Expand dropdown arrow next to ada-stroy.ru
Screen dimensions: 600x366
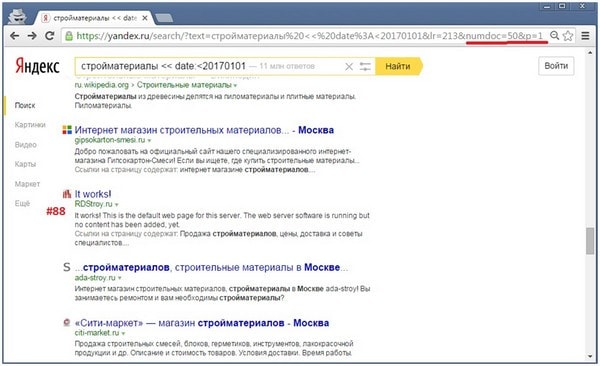(x=120, y=278)
